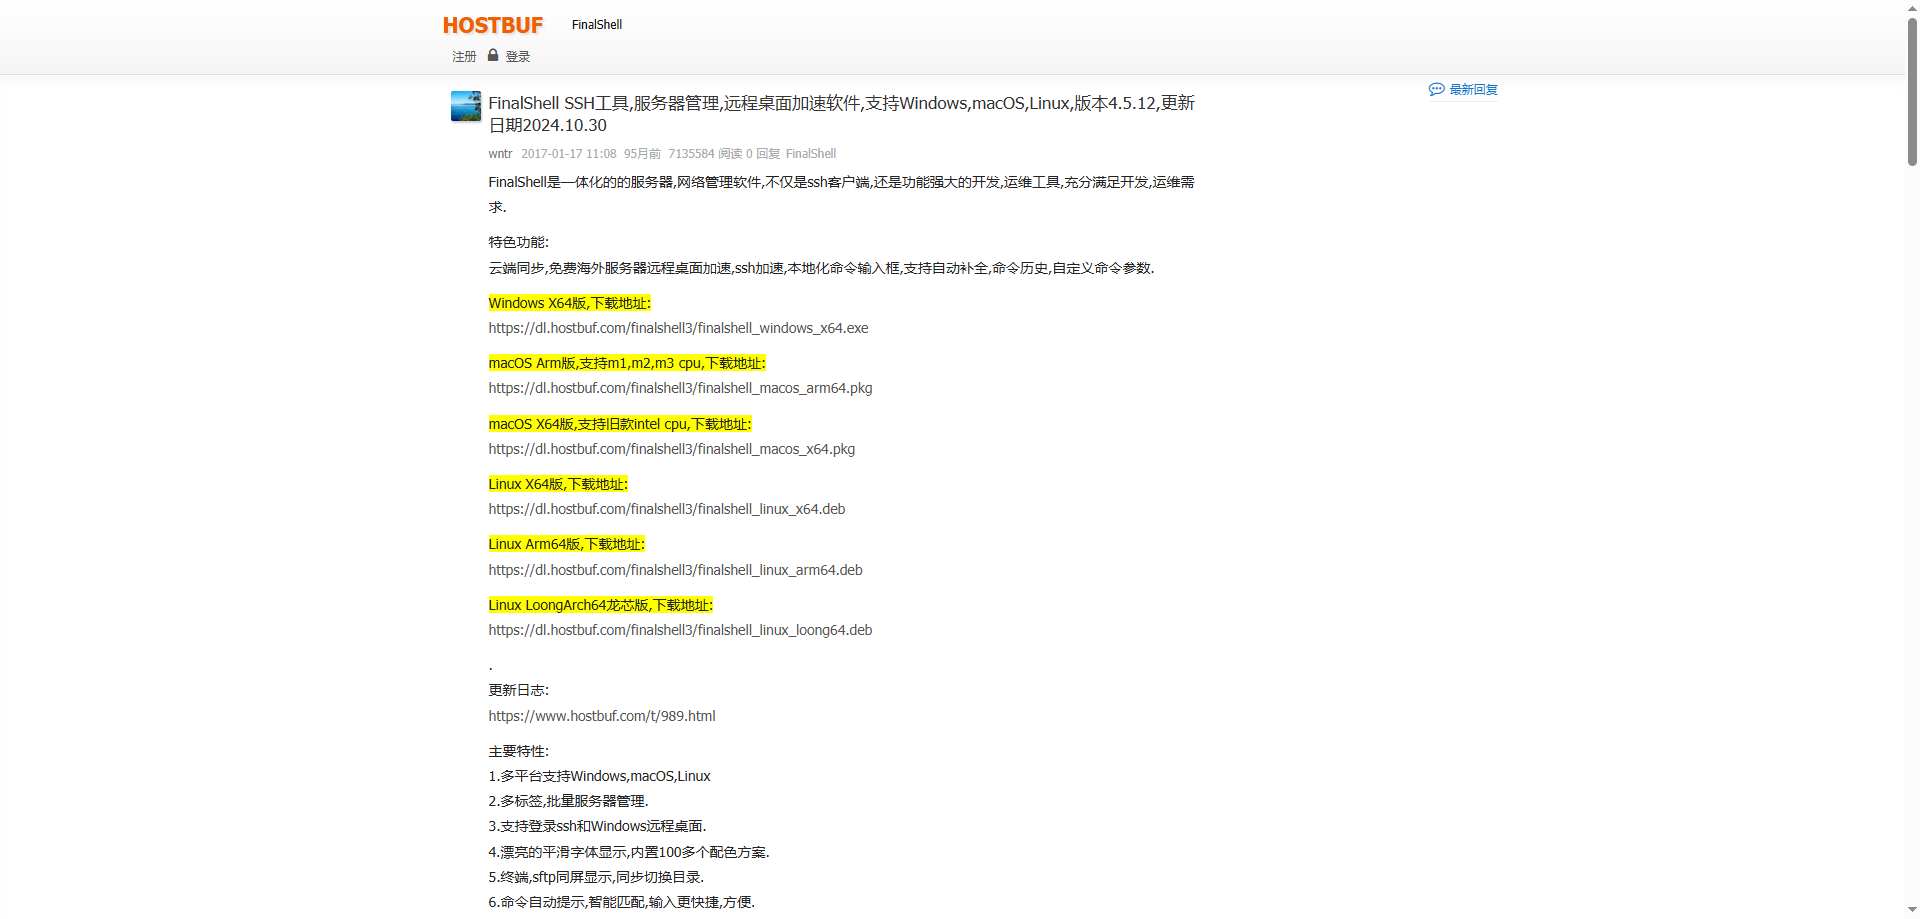Click the 主要特性 heading text
Image resolution: width=1920 pixels, height=919 pixels.
pyautogui.click(x=519, y=751)
